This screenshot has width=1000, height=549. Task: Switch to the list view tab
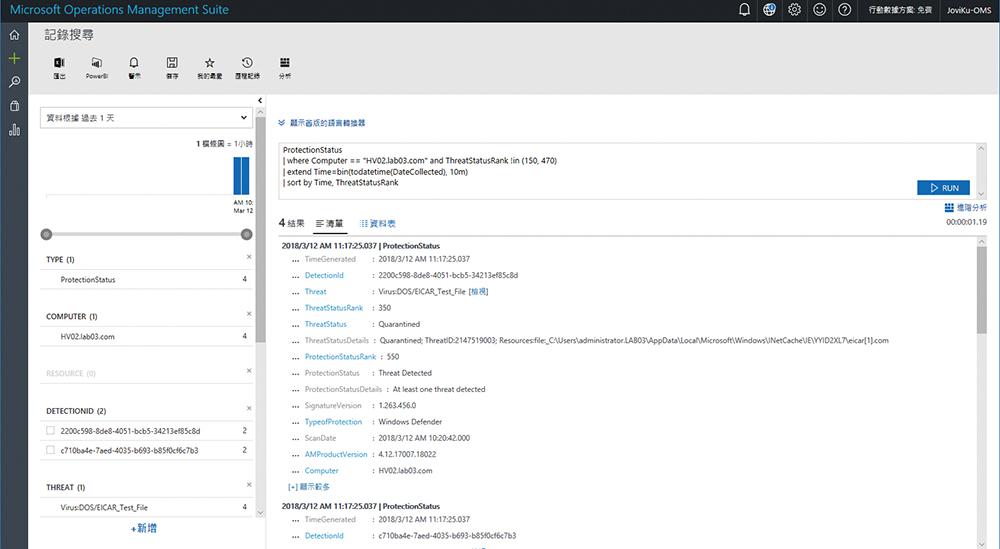tap(330, 224)
